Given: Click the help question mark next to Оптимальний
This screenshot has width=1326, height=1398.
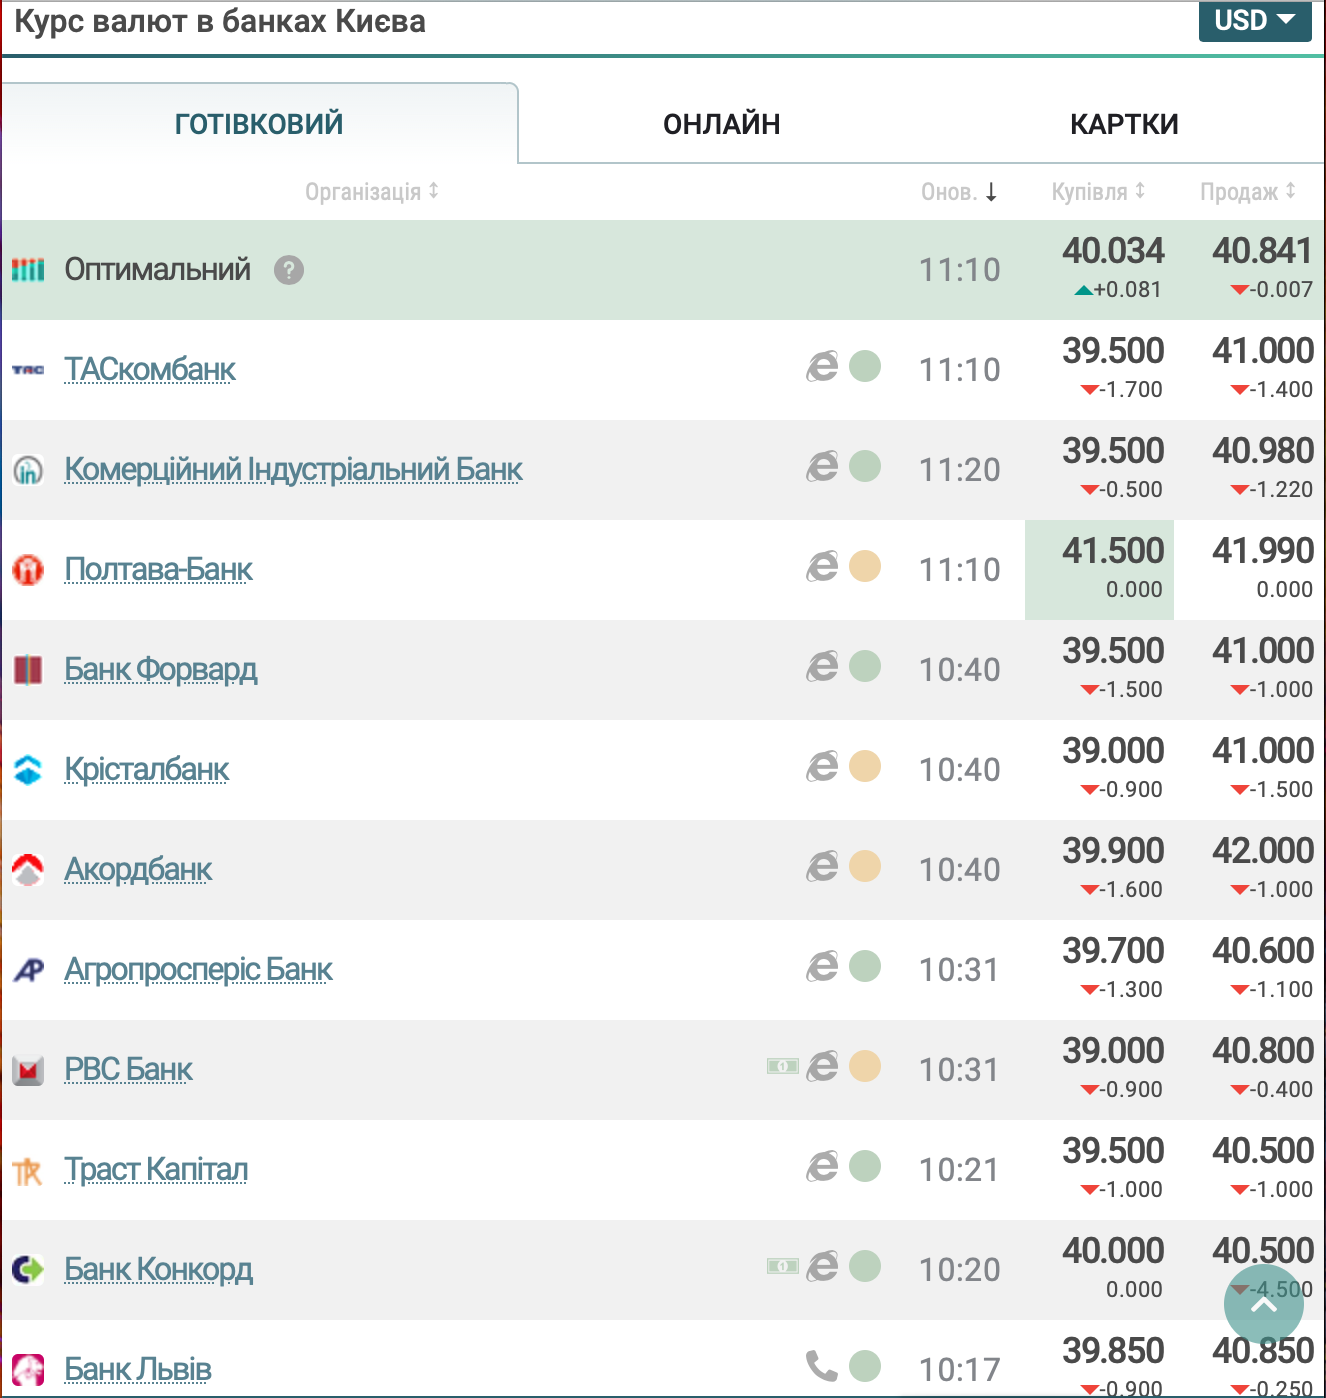Looking at the screenshot, I should click(289, 270).
